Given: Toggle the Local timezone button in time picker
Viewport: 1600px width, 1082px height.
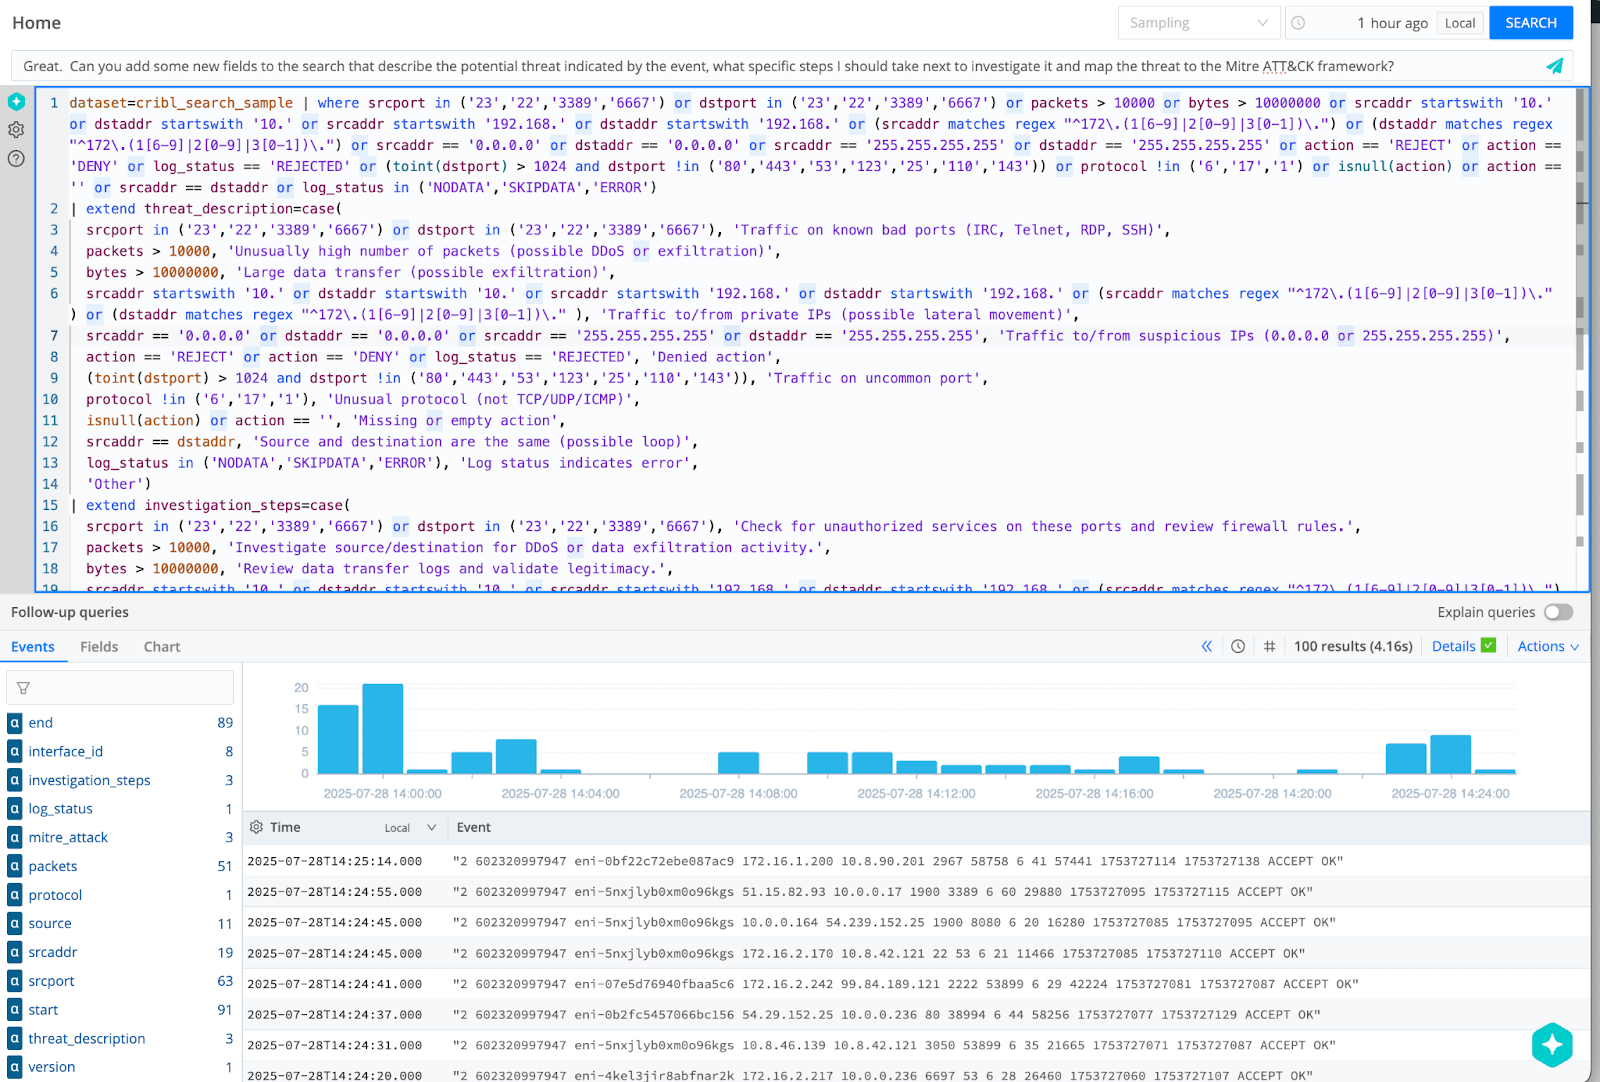Looking at the screenshot, I should pyautogui.click(x=1459, y=23).
